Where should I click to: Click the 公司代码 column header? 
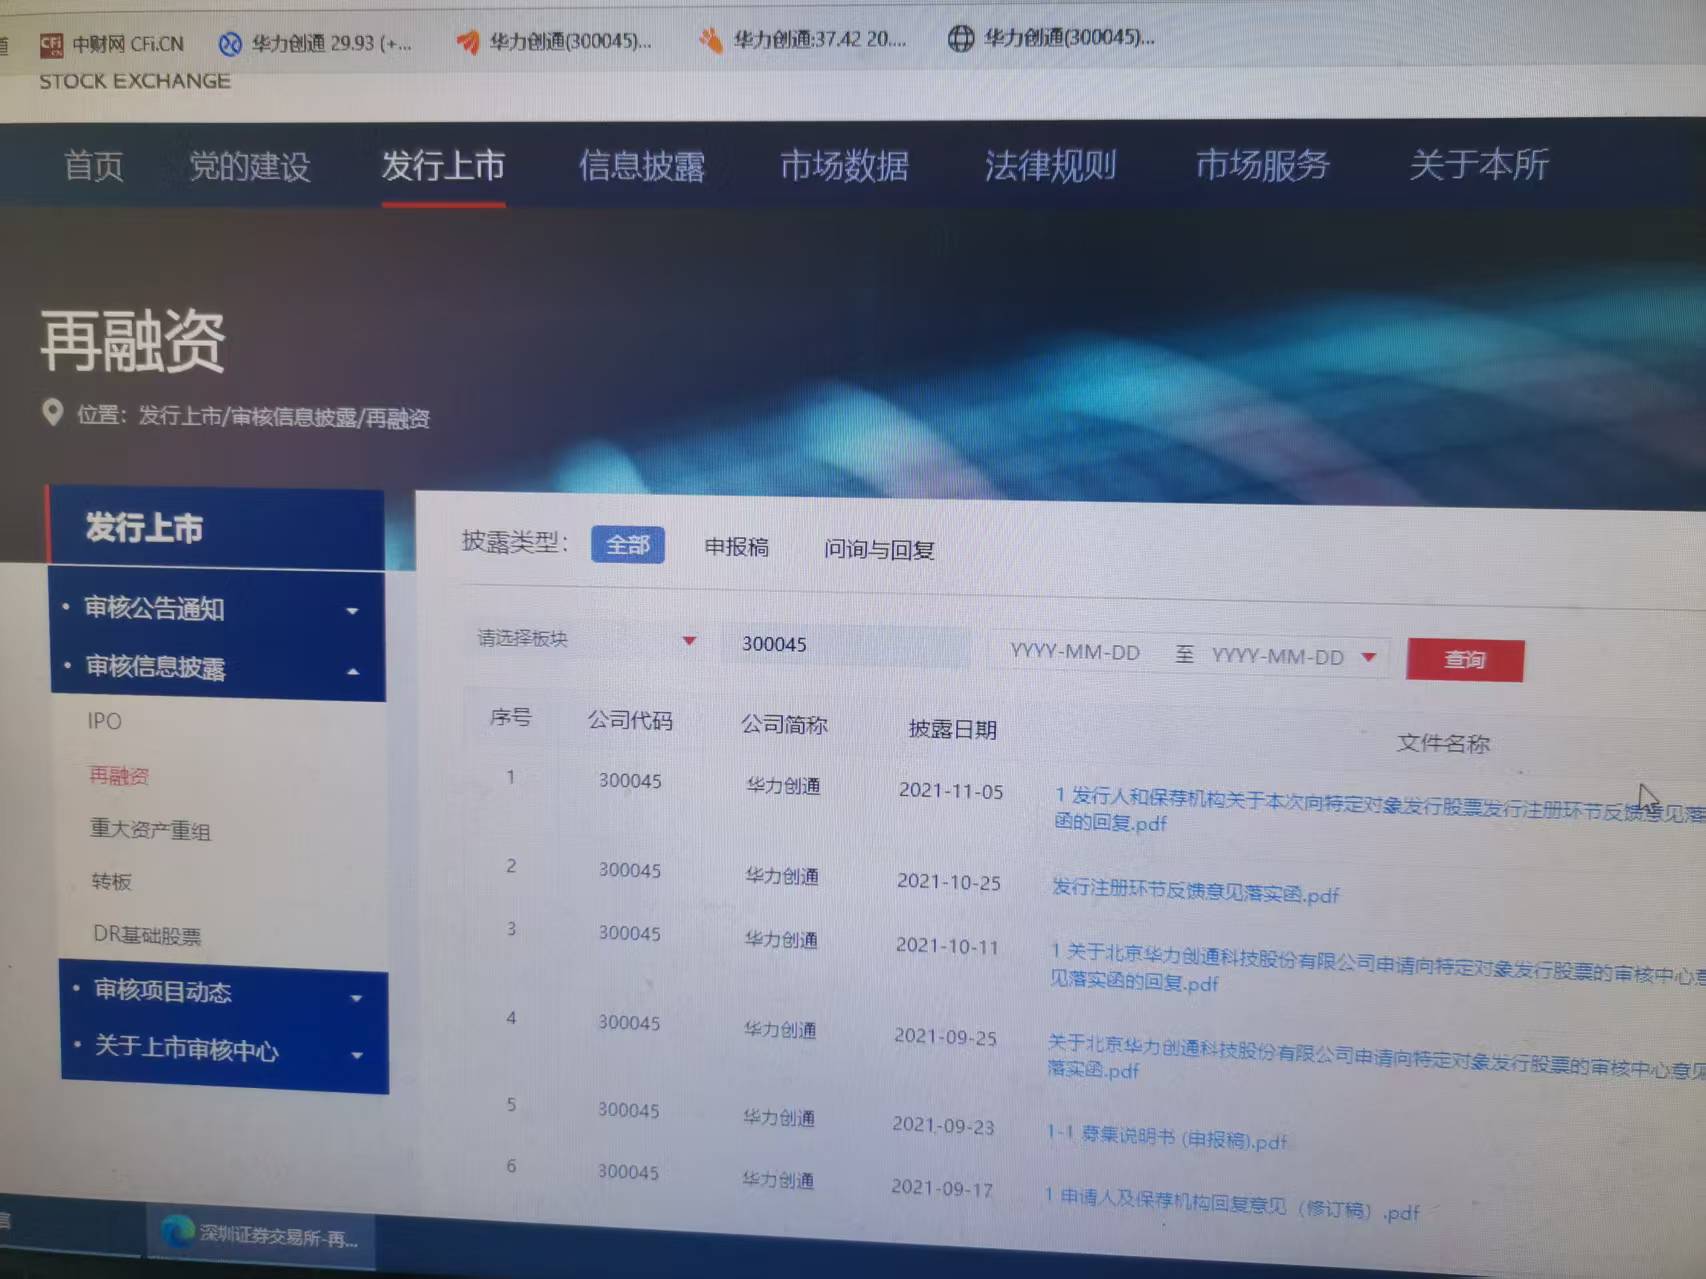[x=630, y=720]
